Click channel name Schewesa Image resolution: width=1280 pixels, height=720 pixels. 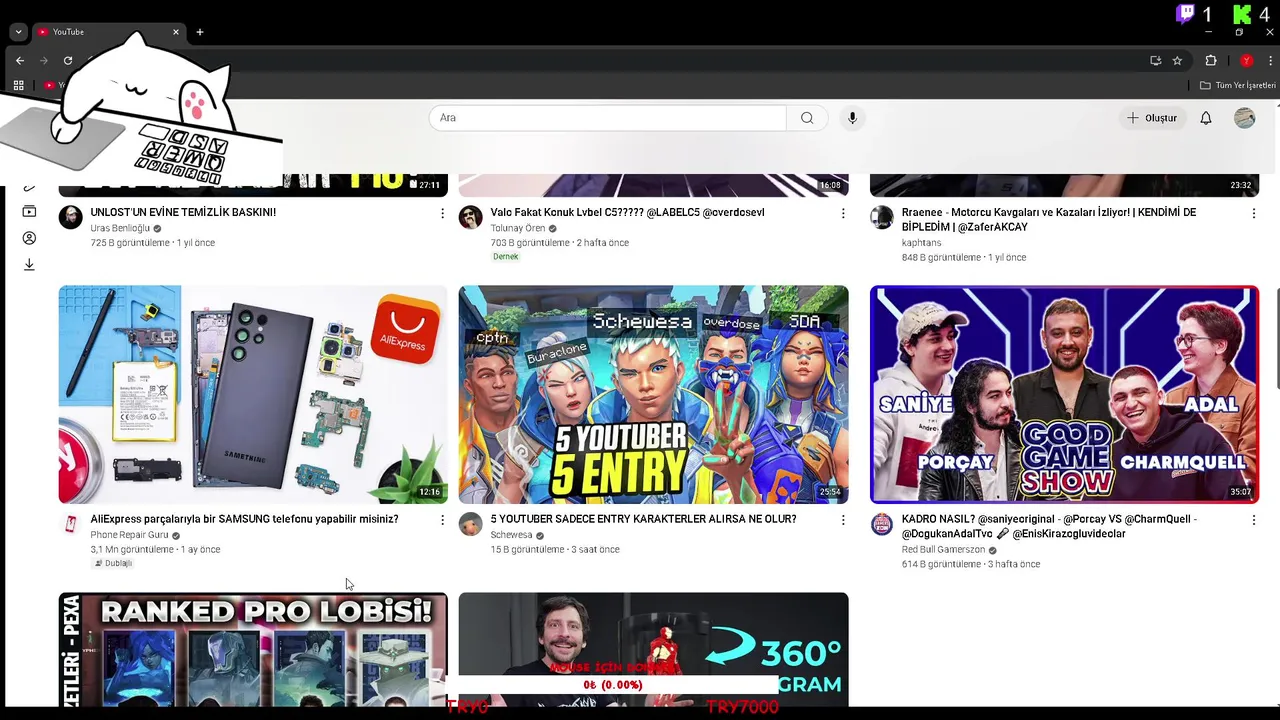click(511, 535)
